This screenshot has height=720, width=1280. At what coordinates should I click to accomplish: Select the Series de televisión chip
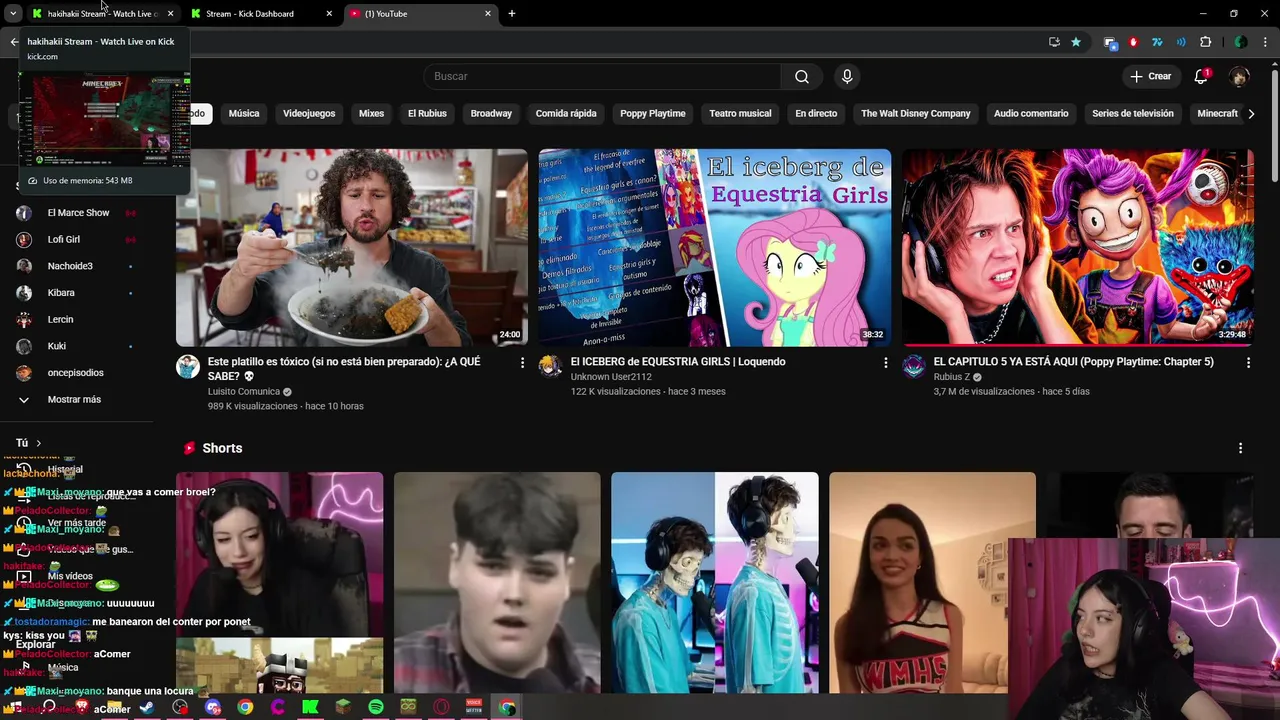pyautogui.click(x=1133, y=114)
